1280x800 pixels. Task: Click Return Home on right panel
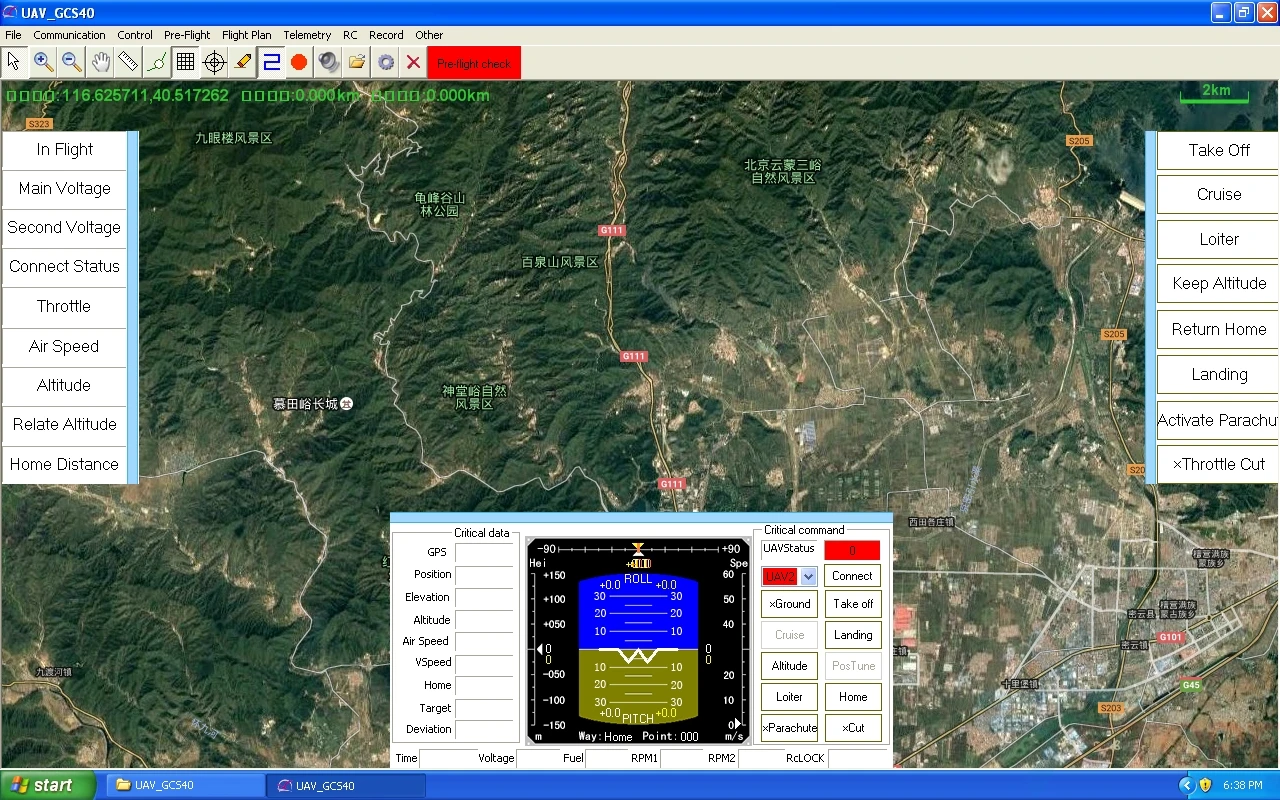(x=1218, y=329)
